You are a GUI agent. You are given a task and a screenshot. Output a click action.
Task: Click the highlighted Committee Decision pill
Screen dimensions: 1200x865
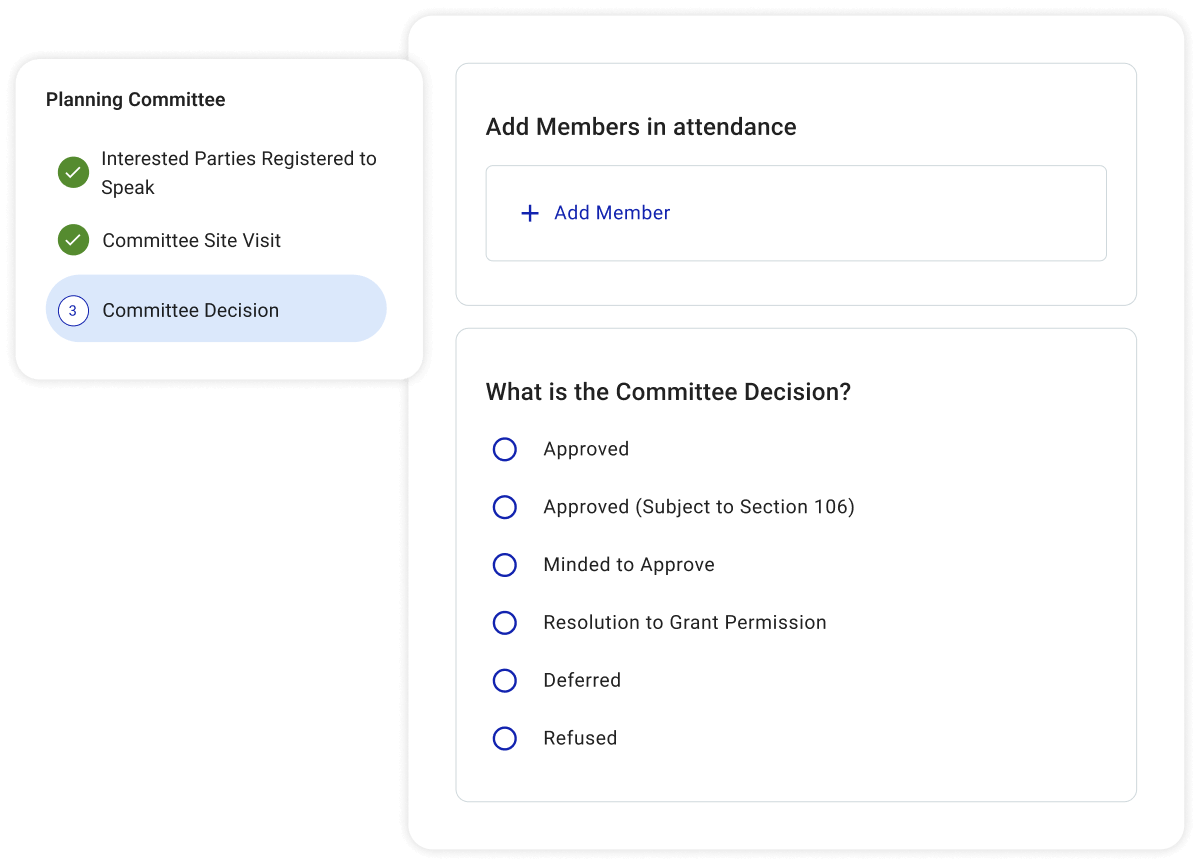(x=216, y=309)
